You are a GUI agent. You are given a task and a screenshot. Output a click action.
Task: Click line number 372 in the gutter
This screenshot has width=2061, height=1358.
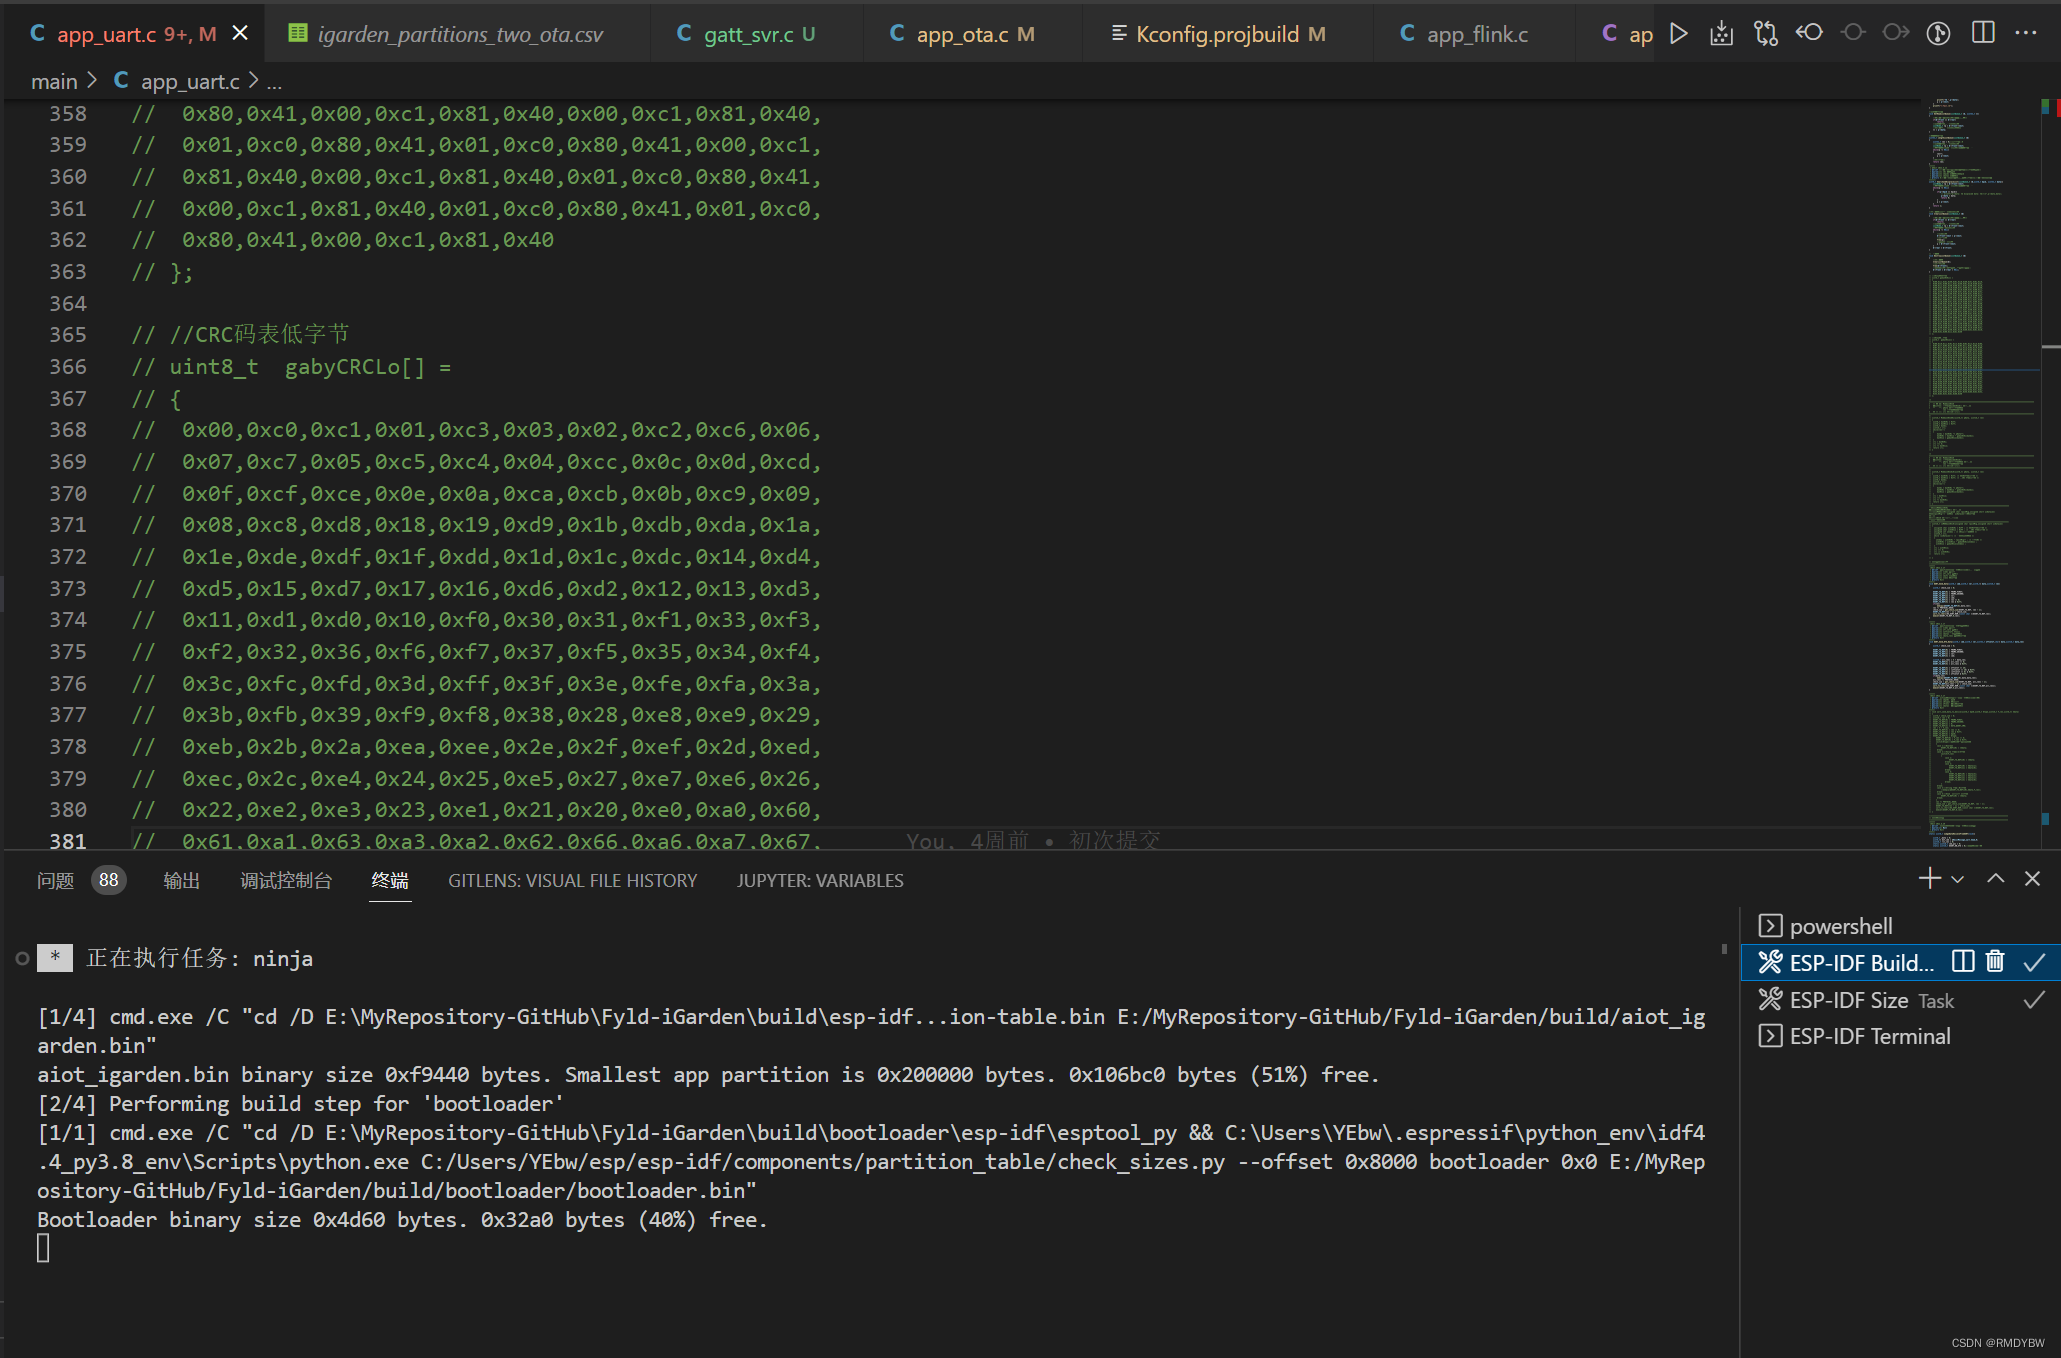click(68, 556)
